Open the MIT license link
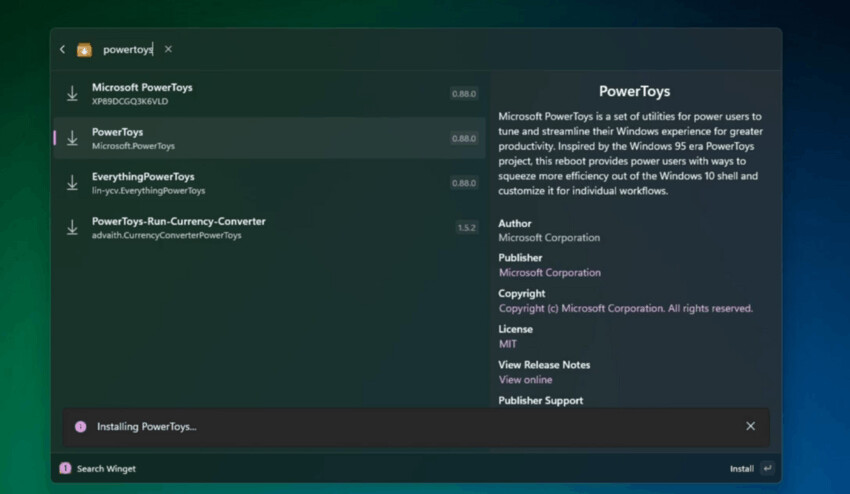Image resolution: width=850 pixels, height=494 pixels. (508, 344)
